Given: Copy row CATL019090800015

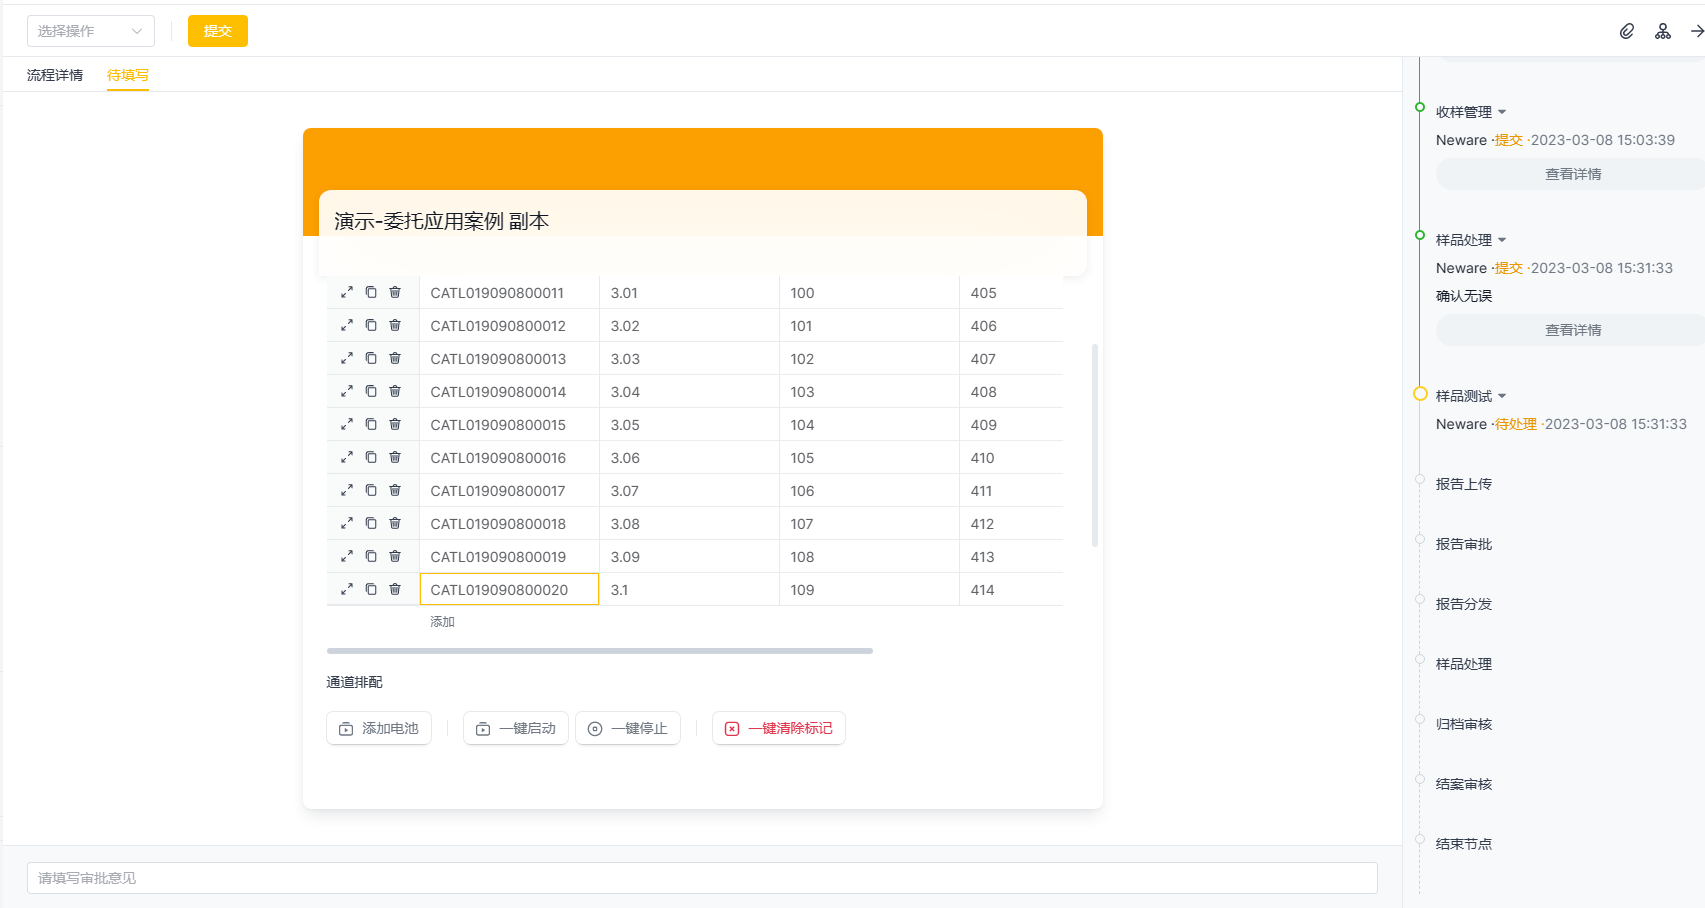Looking at the screenshot, I should click(x=371, y=424).
